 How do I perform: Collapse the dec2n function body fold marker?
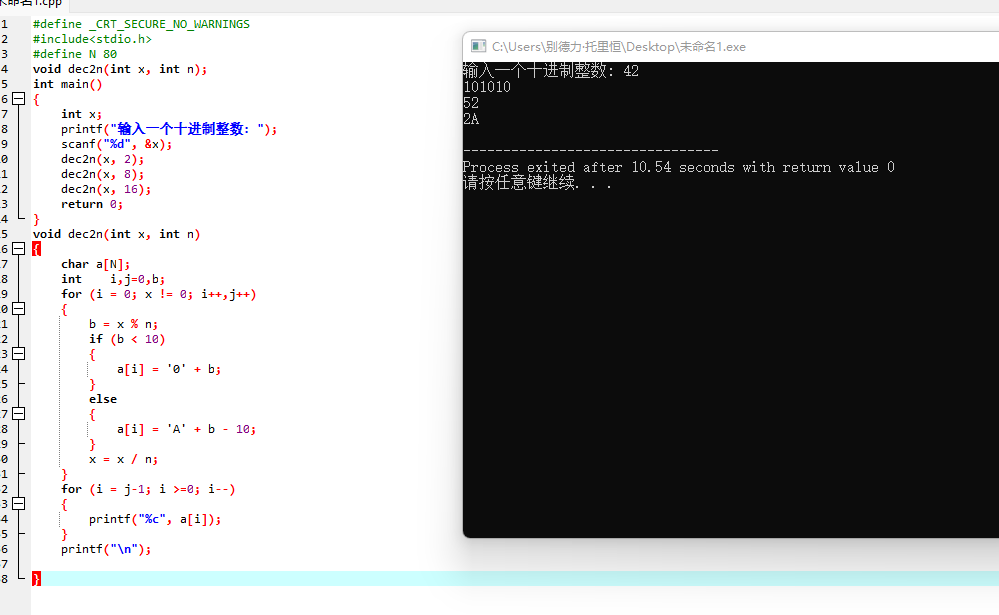19,249
